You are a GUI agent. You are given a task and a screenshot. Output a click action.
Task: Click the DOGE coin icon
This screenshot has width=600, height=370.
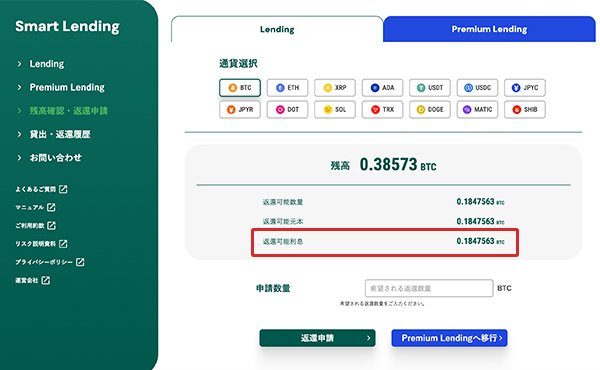click(421, 109)
